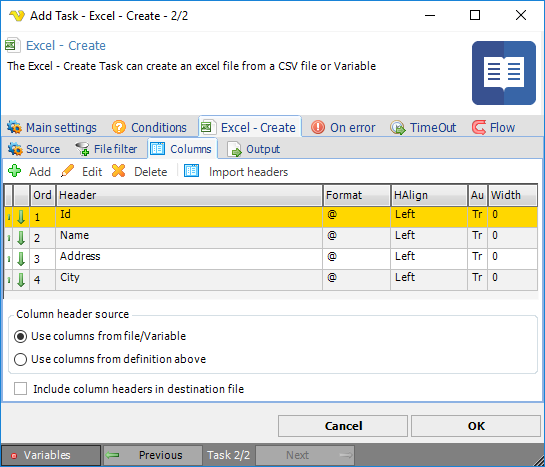The image size is (545, 467).
Task: Open the On error tab
Action: click(343, 128)
